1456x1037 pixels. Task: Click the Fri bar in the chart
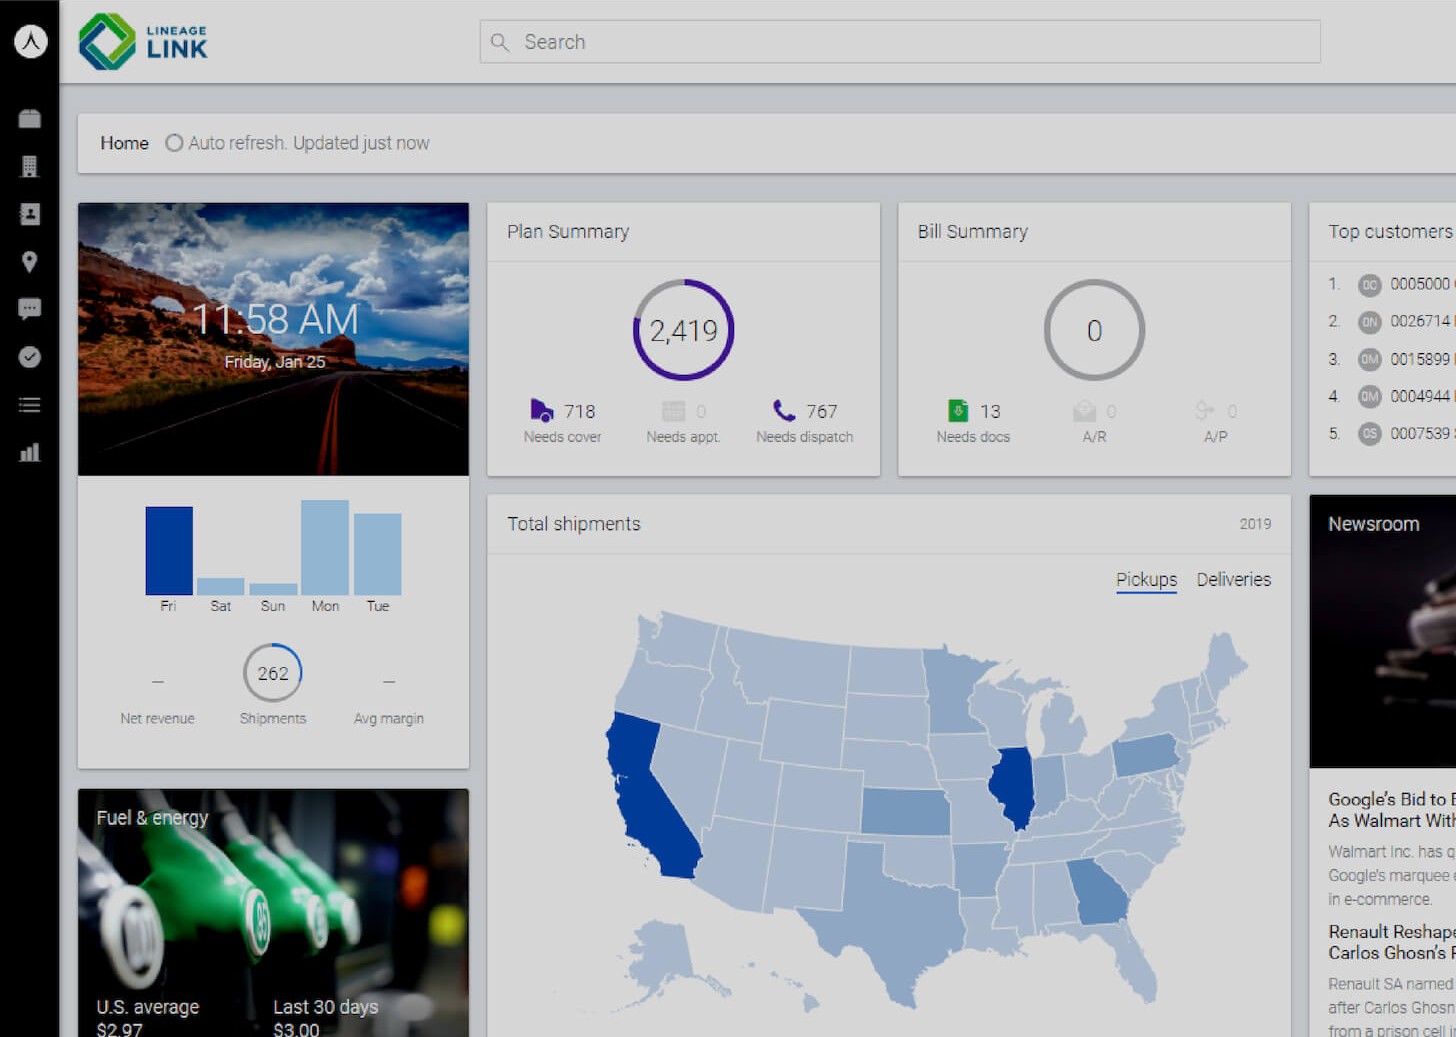169,551
